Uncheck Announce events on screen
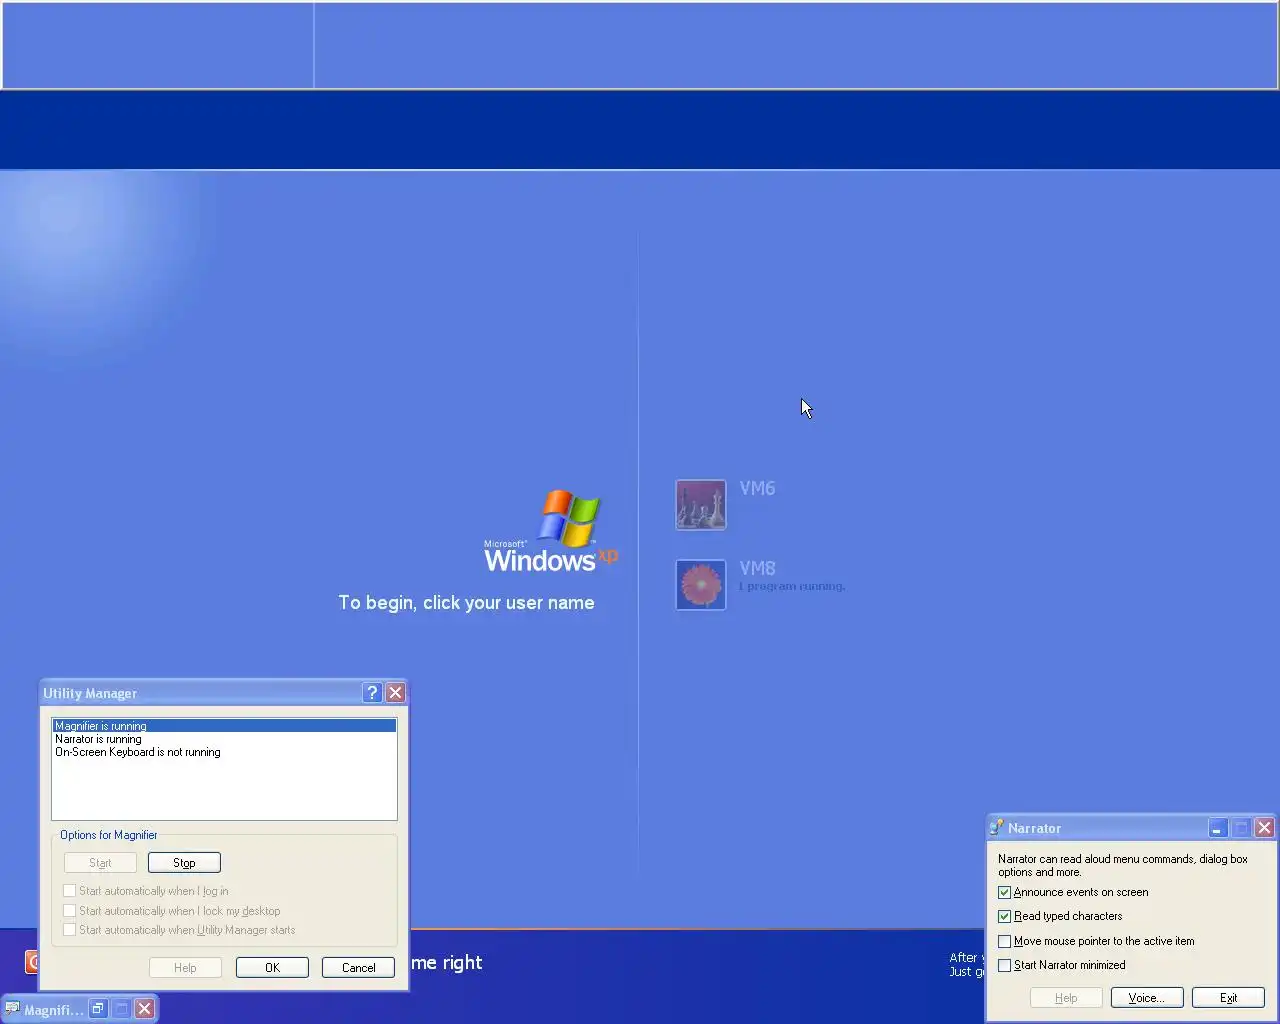This screenshot has width=1280, height=1024. pyautogui.click(x=1005, y=892)
